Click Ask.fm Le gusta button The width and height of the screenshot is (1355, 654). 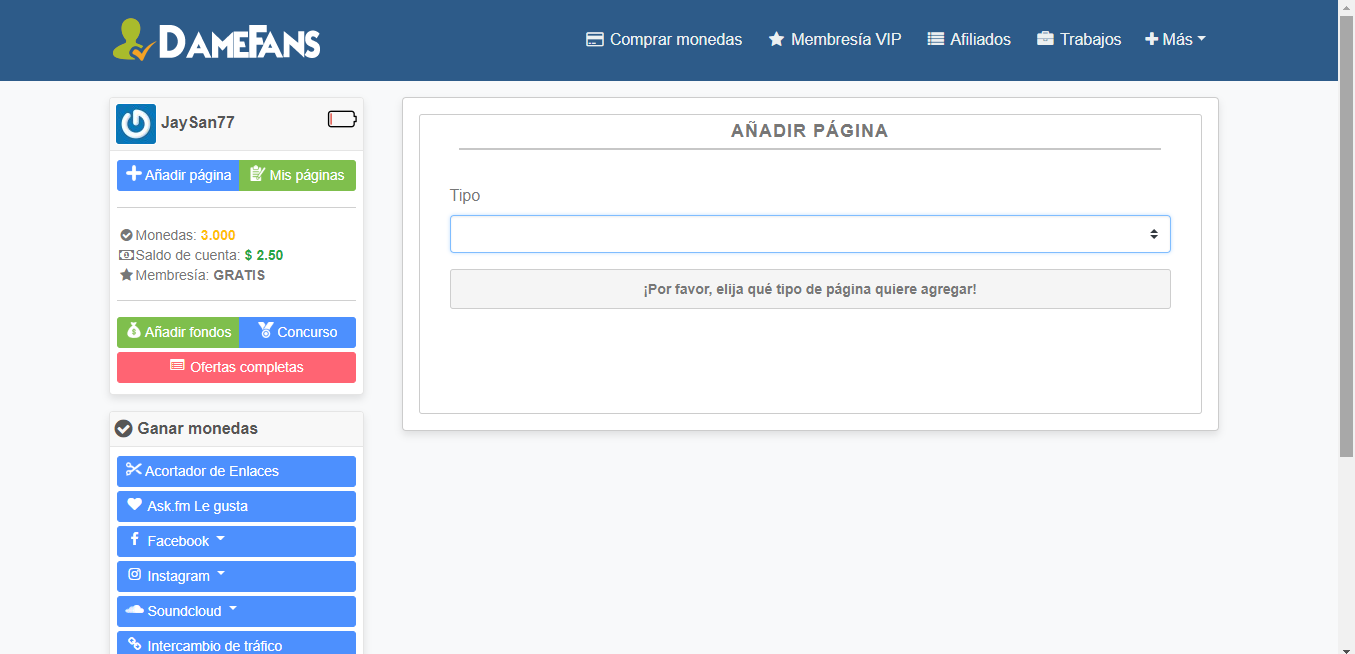pos(236,506)
